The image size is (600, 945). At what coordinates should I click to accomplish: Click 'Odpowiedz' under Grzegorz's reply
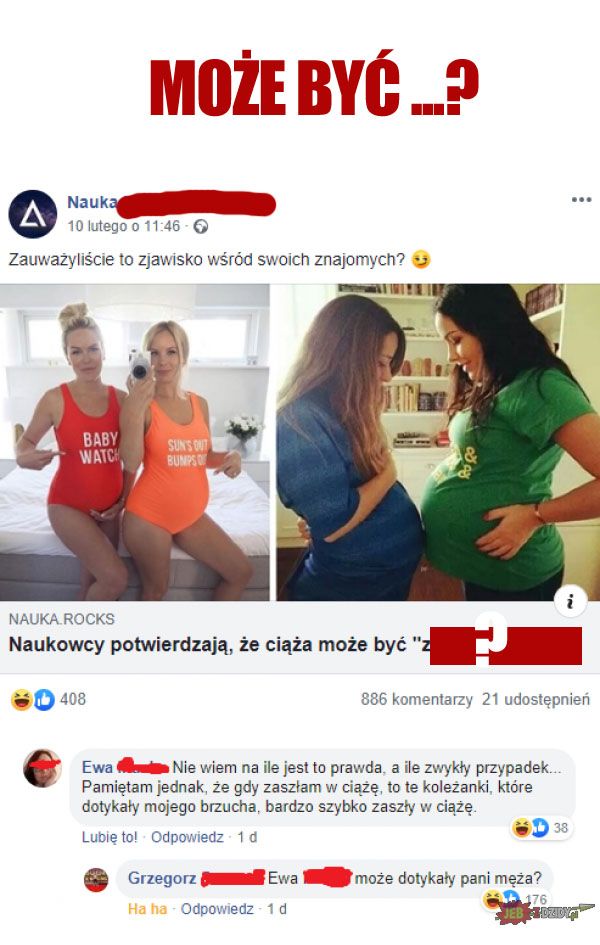tap(217, 909)
